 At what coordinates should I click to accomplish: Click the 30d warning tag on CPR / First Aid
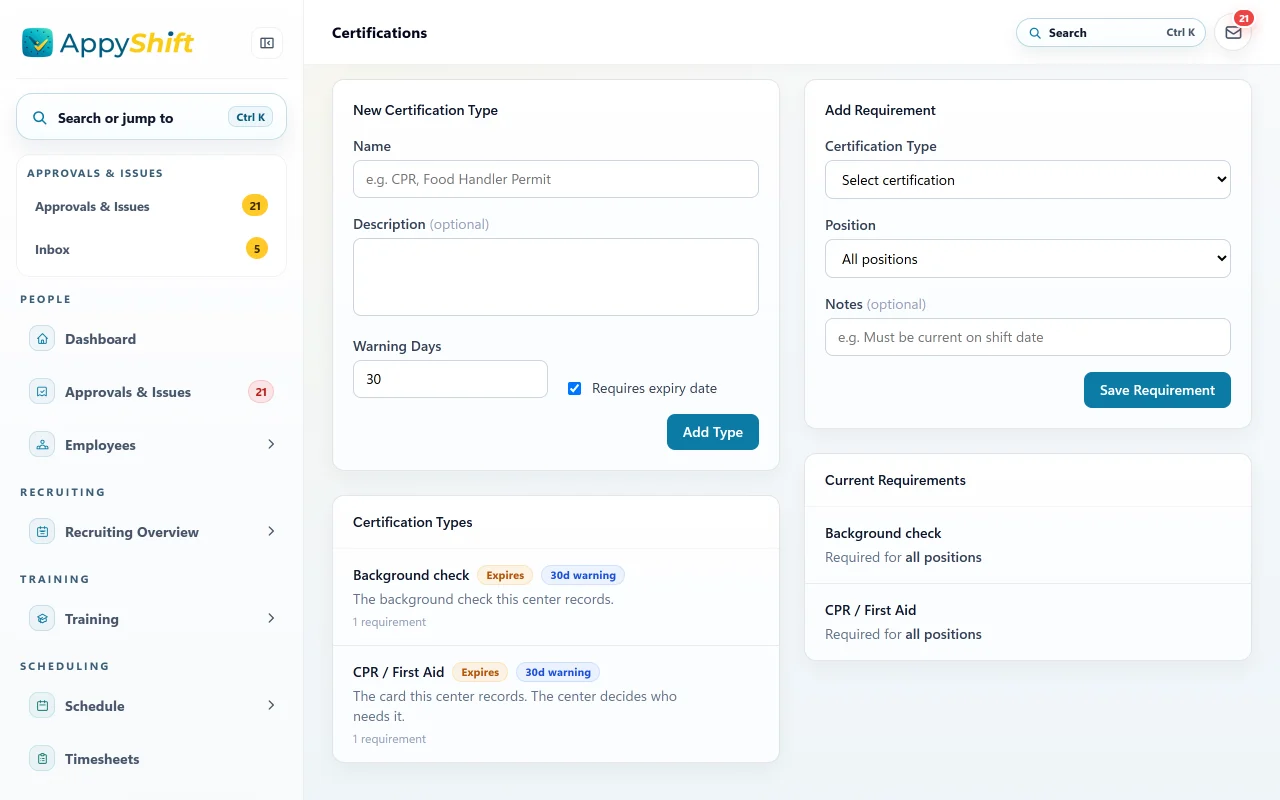pyautogui.click(x=558, y=672)
